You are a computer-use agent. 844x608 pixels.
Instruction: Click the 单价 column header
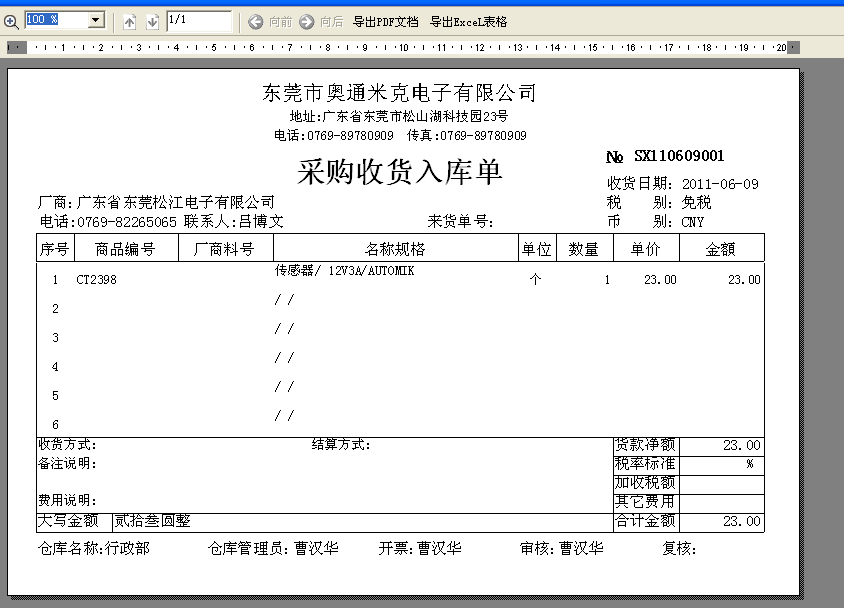click(x=645, y=249)
